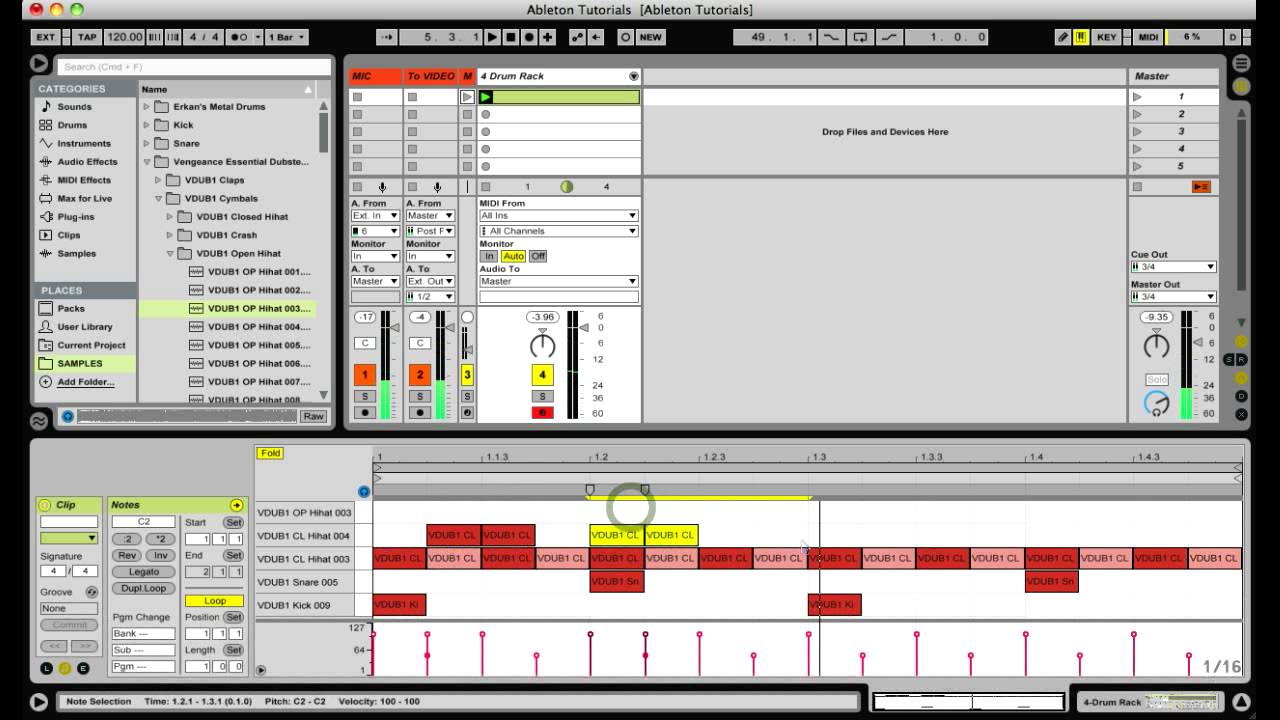Click the Add Folder link

pyautogui.click(x=85, y=382)
